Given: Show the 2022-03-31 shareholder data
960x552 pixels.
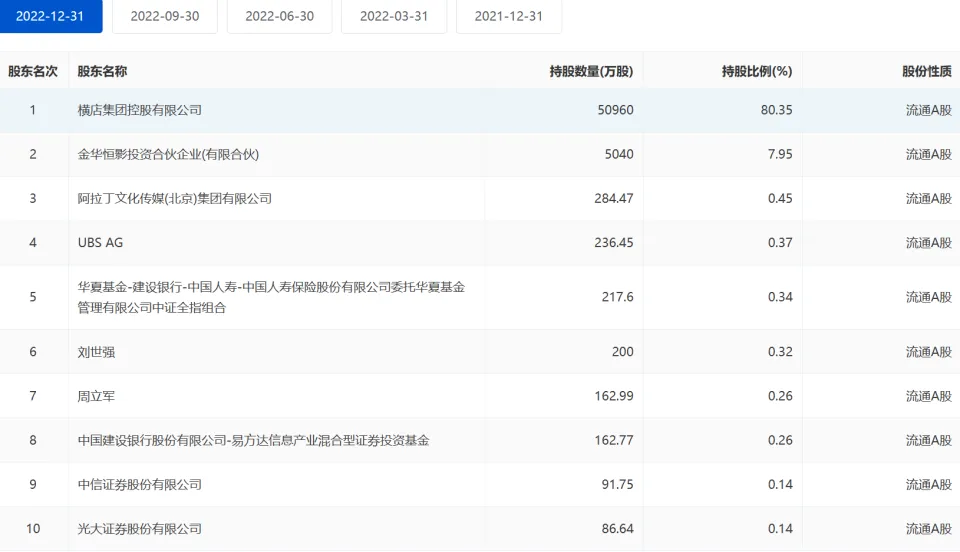Looking at the screenshot, I should pos(394,16).
